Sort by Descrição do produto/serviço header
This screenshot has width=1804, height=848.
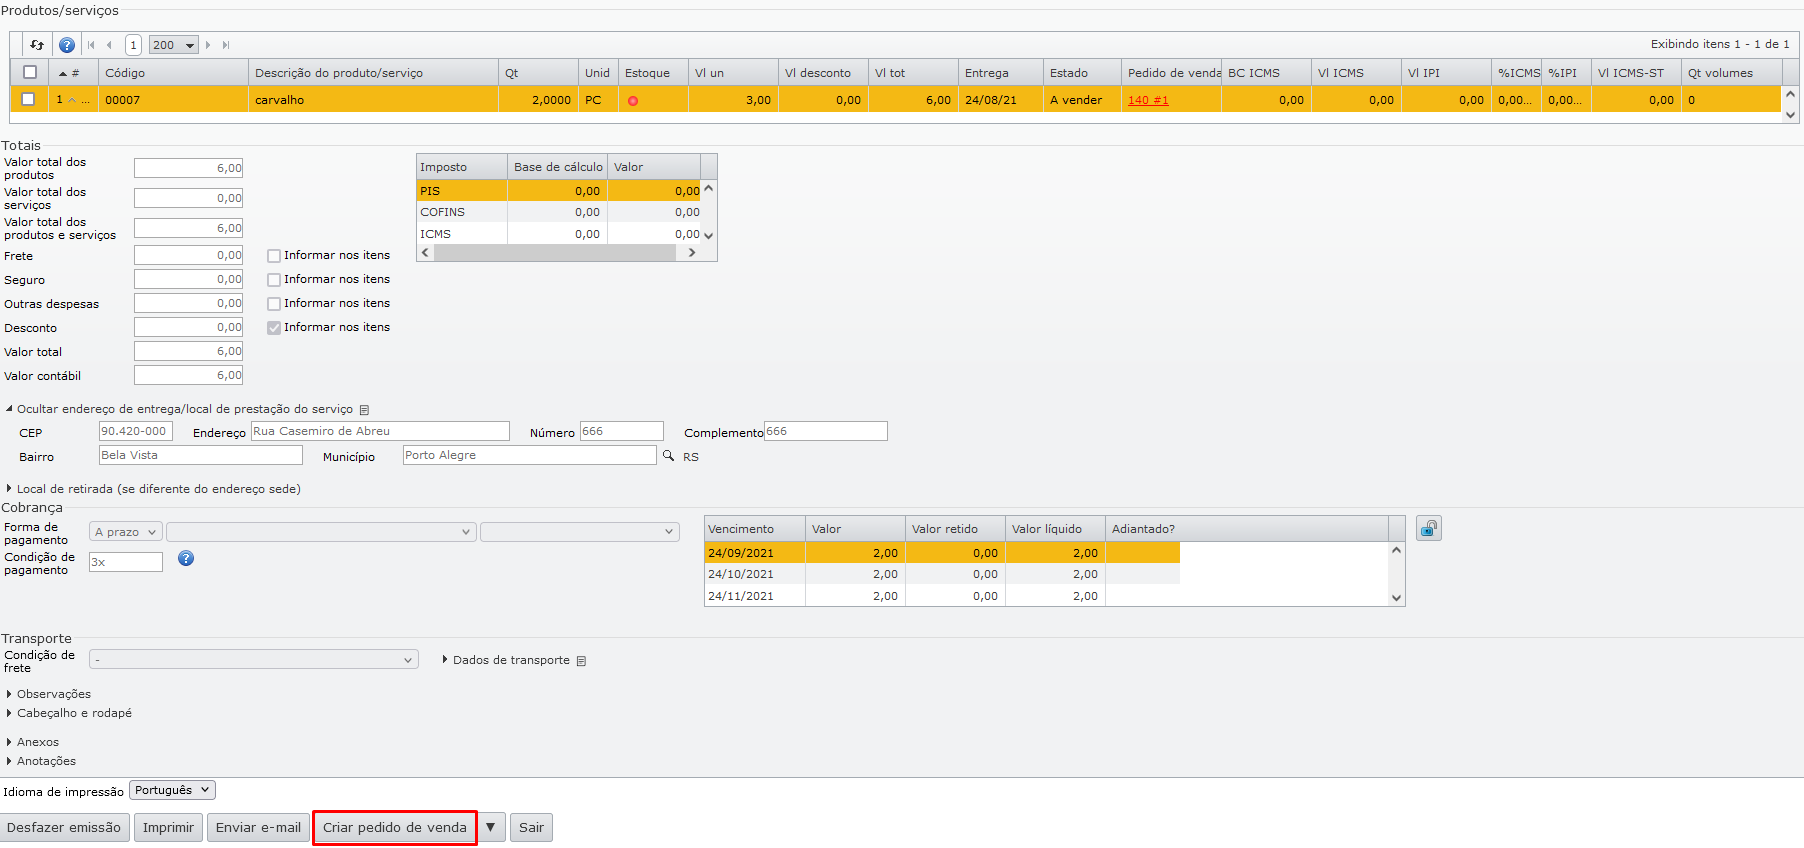point(373,73)
